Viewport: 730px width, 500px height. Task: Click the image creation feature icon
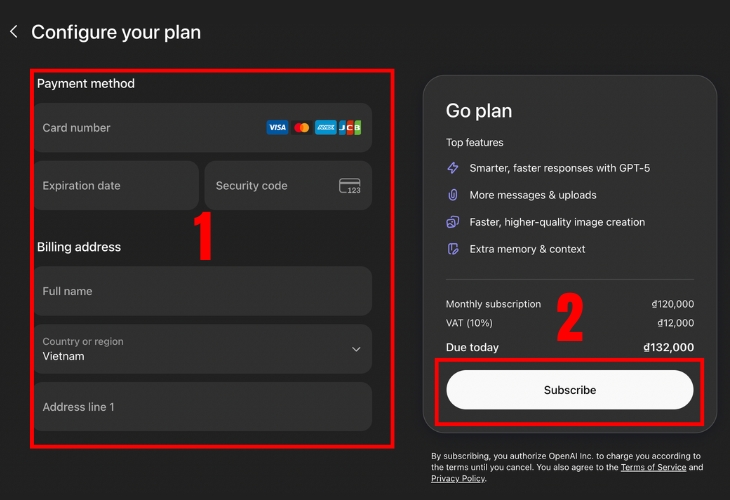[453, 222]
